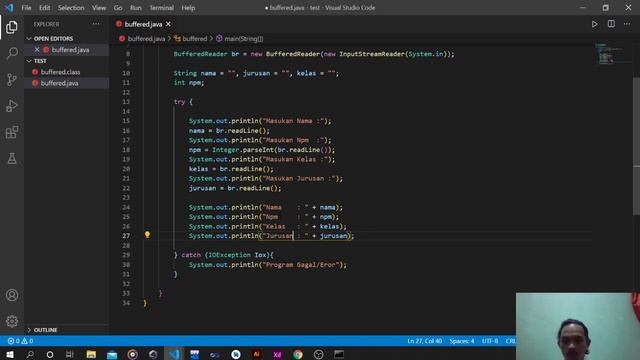Click Ln 27, Col 40 status entry
The image size is (640, 360).
(x=424, y=341)
